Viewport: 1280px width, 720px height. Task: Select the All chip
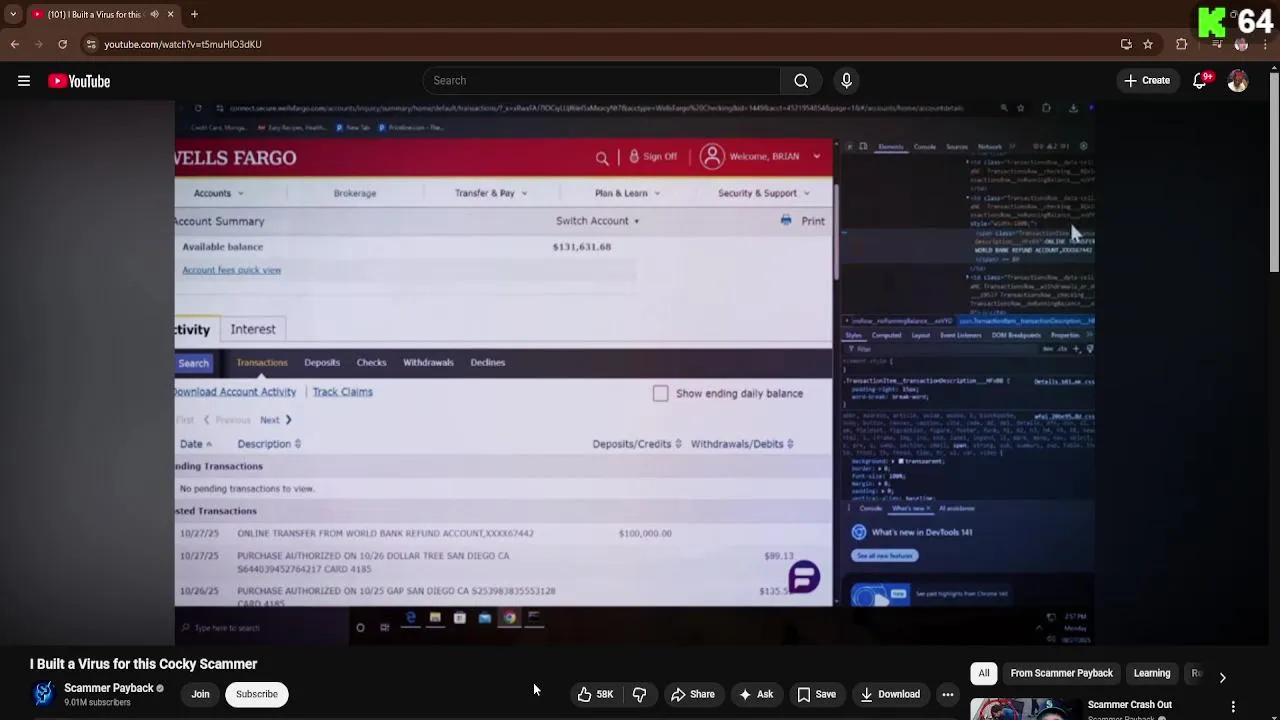tap(984, 674)
